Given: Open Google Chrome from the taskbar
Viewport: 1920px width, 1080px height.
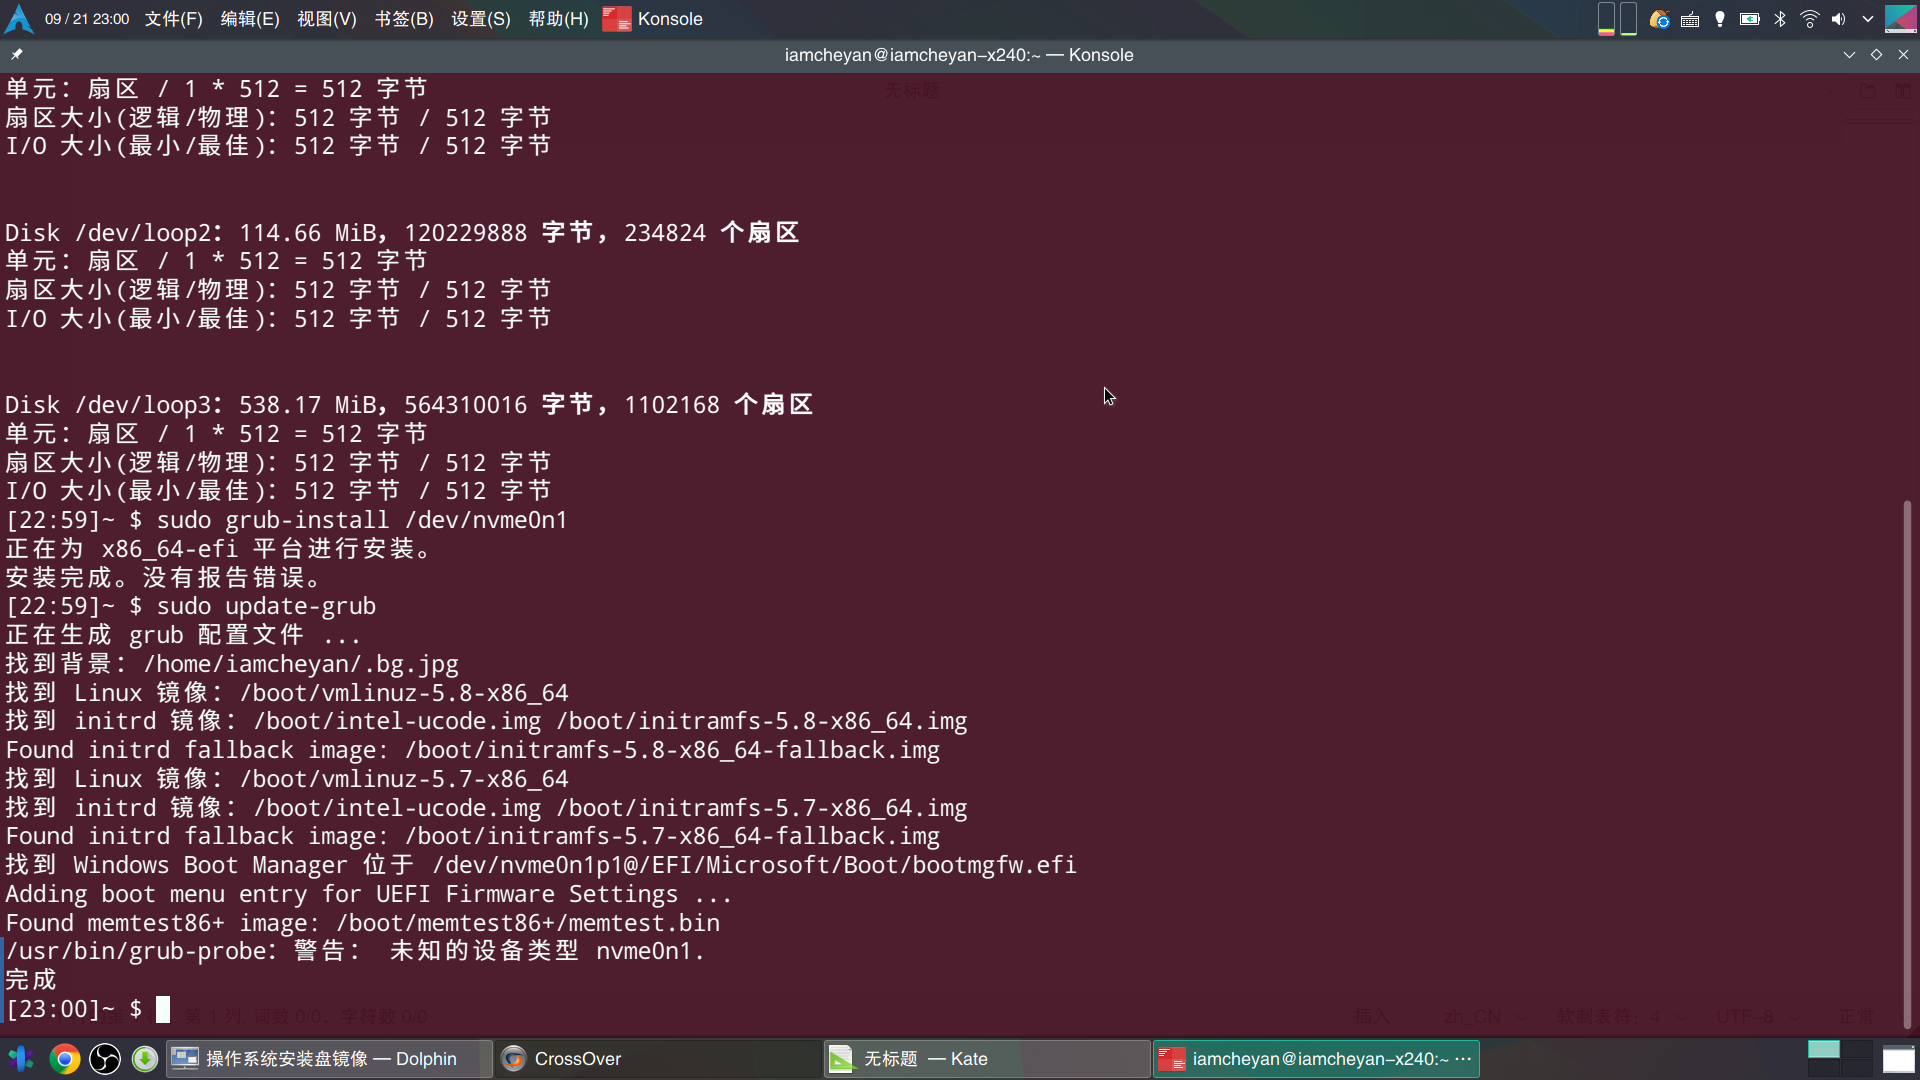Looking at the screenshot, I should click(x=64, y=1058).
